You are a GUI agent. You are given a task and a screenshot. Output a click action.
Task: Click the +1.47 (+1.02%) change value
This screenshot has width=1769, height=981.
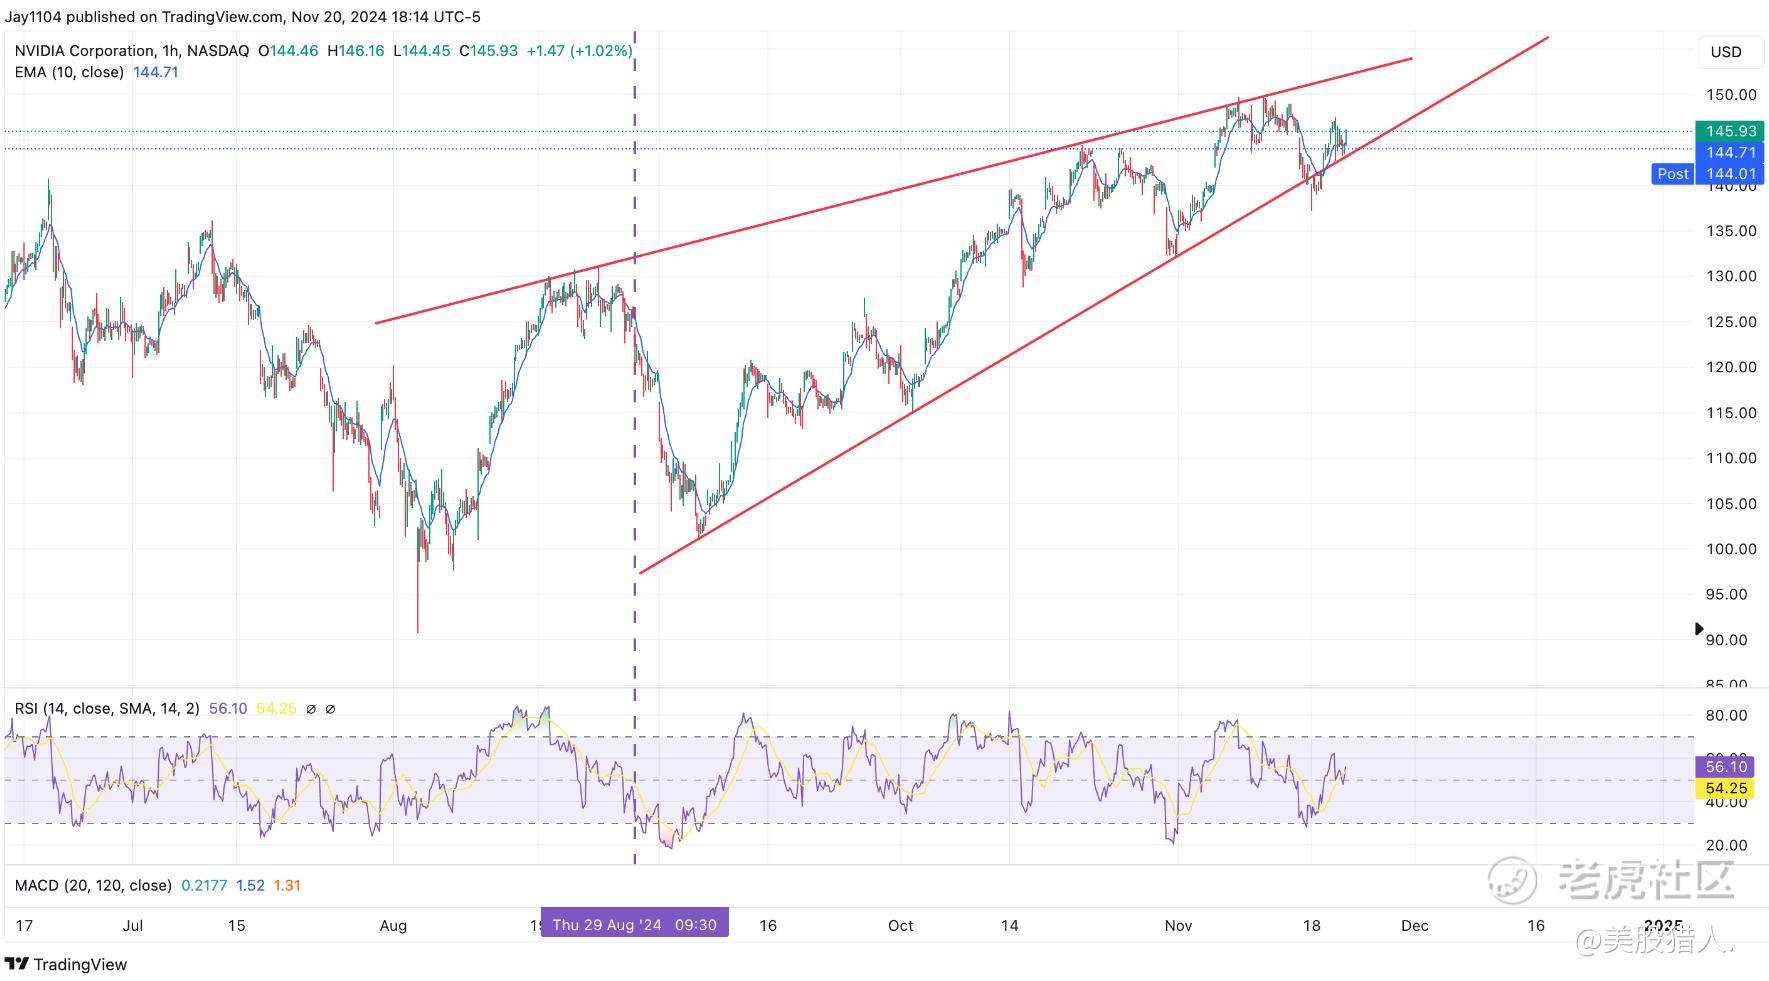tap(579, 50)
